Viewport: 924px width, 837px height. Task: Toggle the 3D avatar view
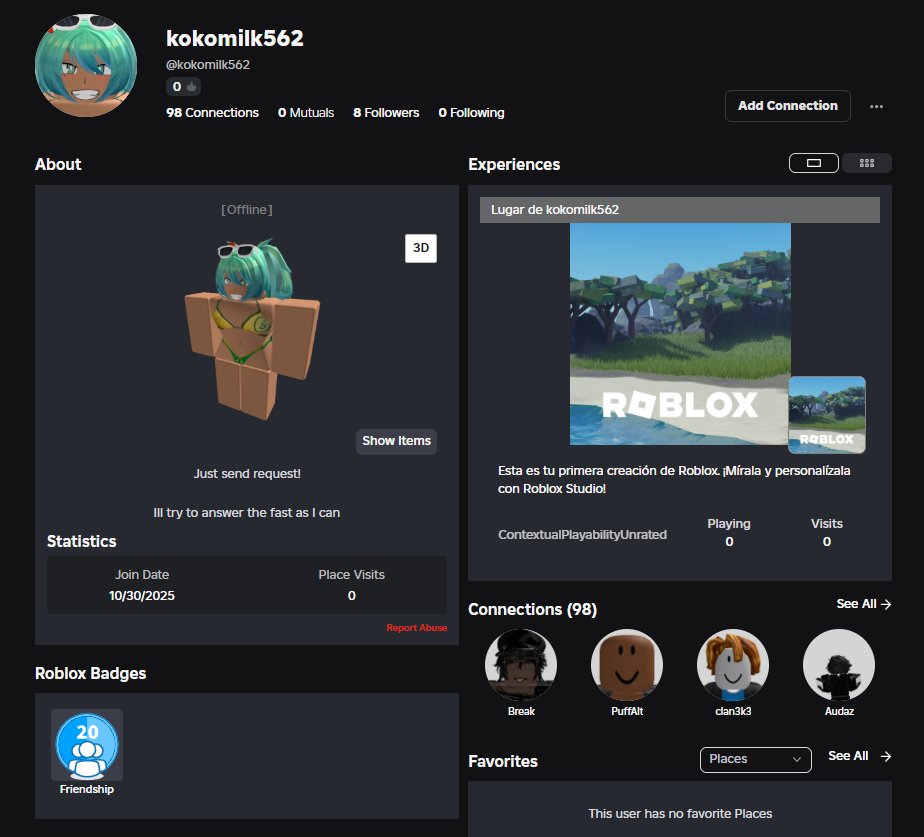pyautogui.click(x=420, y=248)
